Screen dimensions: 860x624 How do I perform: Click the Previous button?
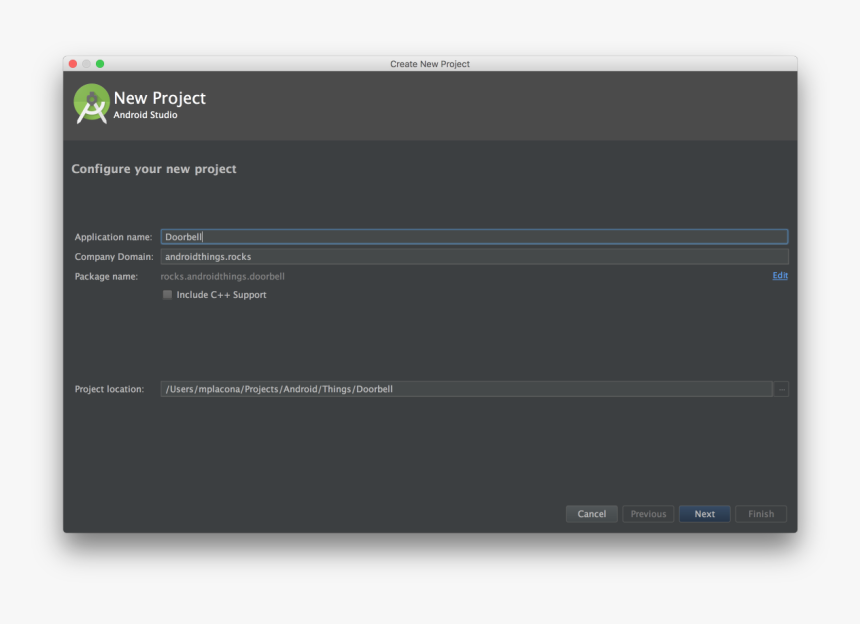[x=648, y=513]
